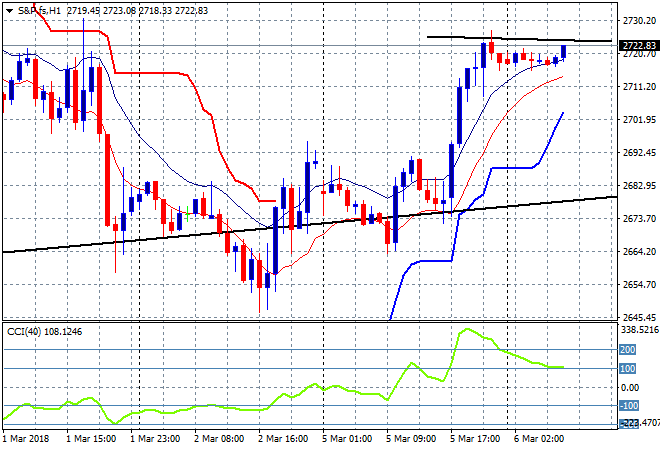Click the 2673.70 price axis label

click(x=639, y=218)
